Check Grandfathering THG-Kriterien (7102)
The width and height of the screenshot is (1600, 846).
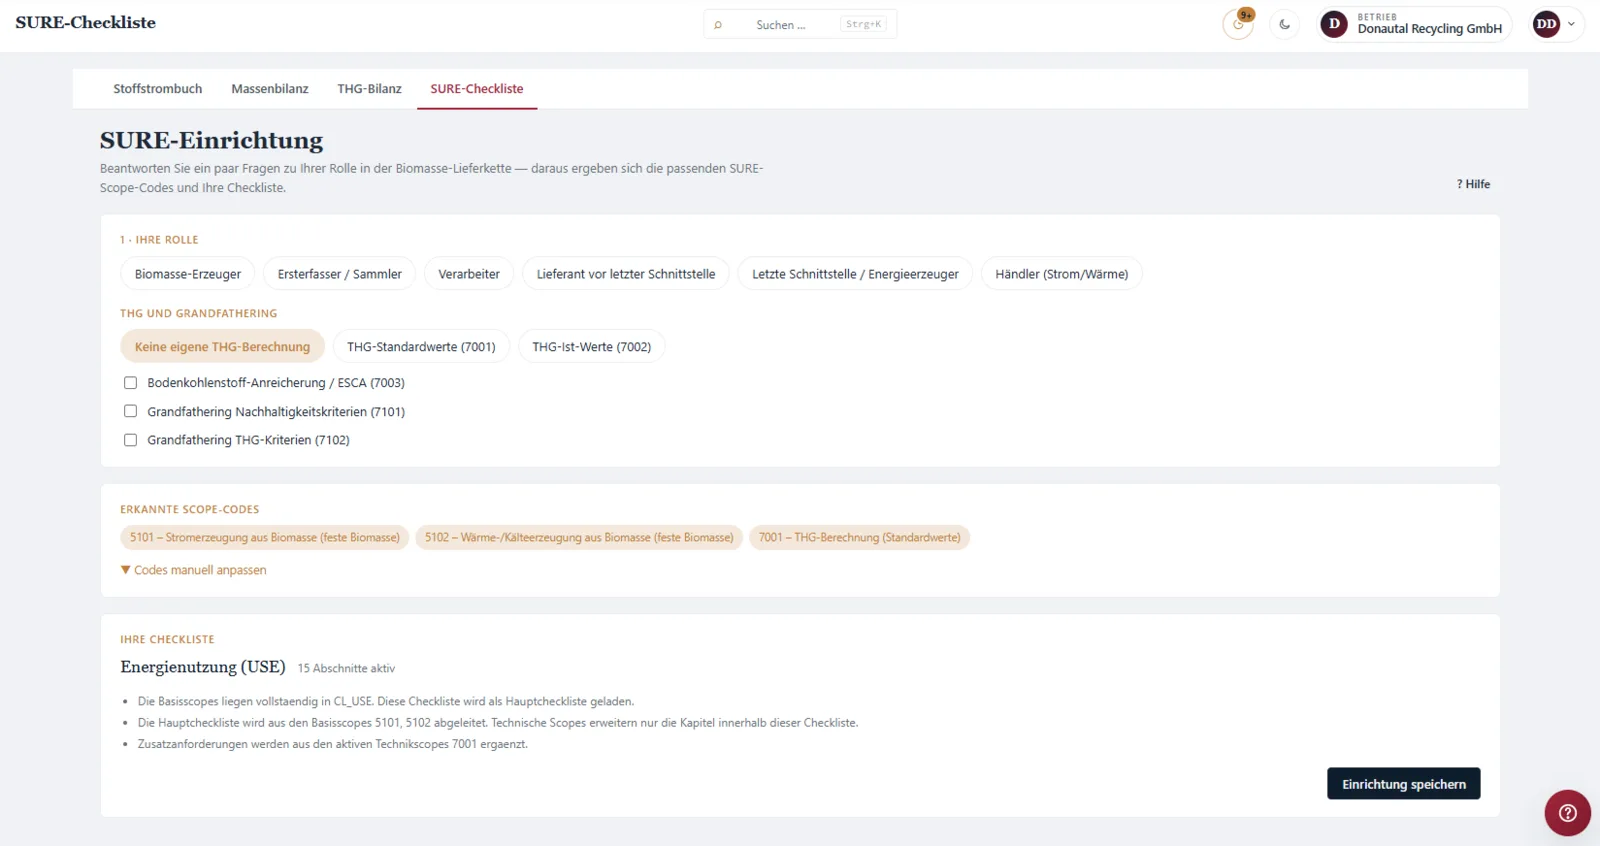[x=130, y=440]
